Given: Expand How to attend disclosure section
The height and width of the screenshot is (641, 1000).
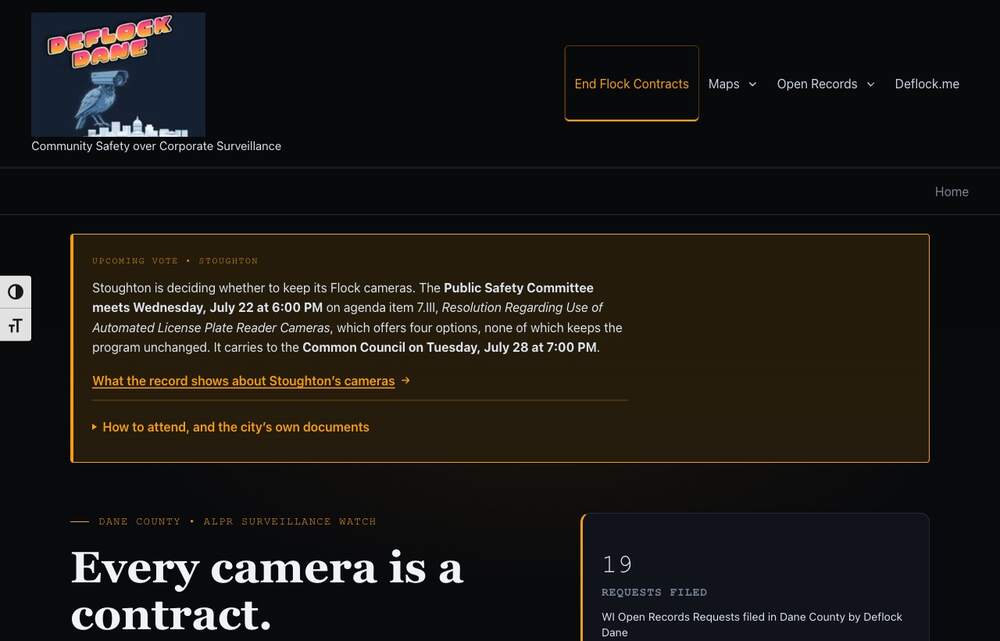Looking at the screenshot, I should pos(230,427).
